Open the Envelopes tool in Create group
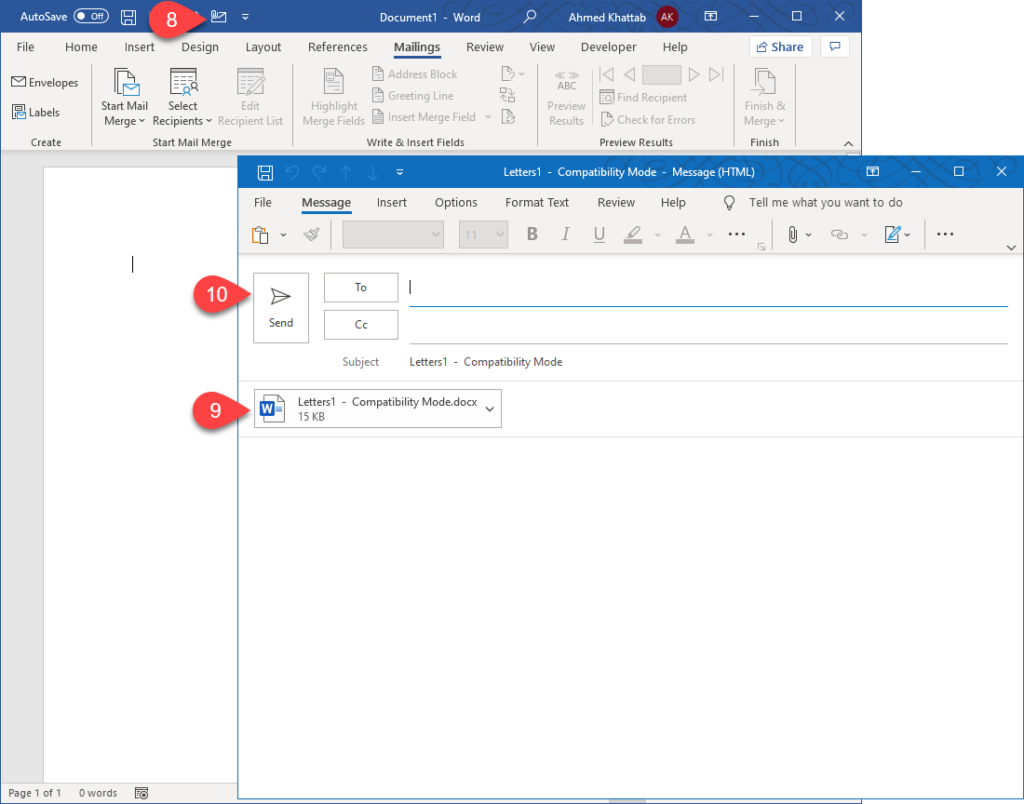The image size is (1024, 804). coord(45,82)
